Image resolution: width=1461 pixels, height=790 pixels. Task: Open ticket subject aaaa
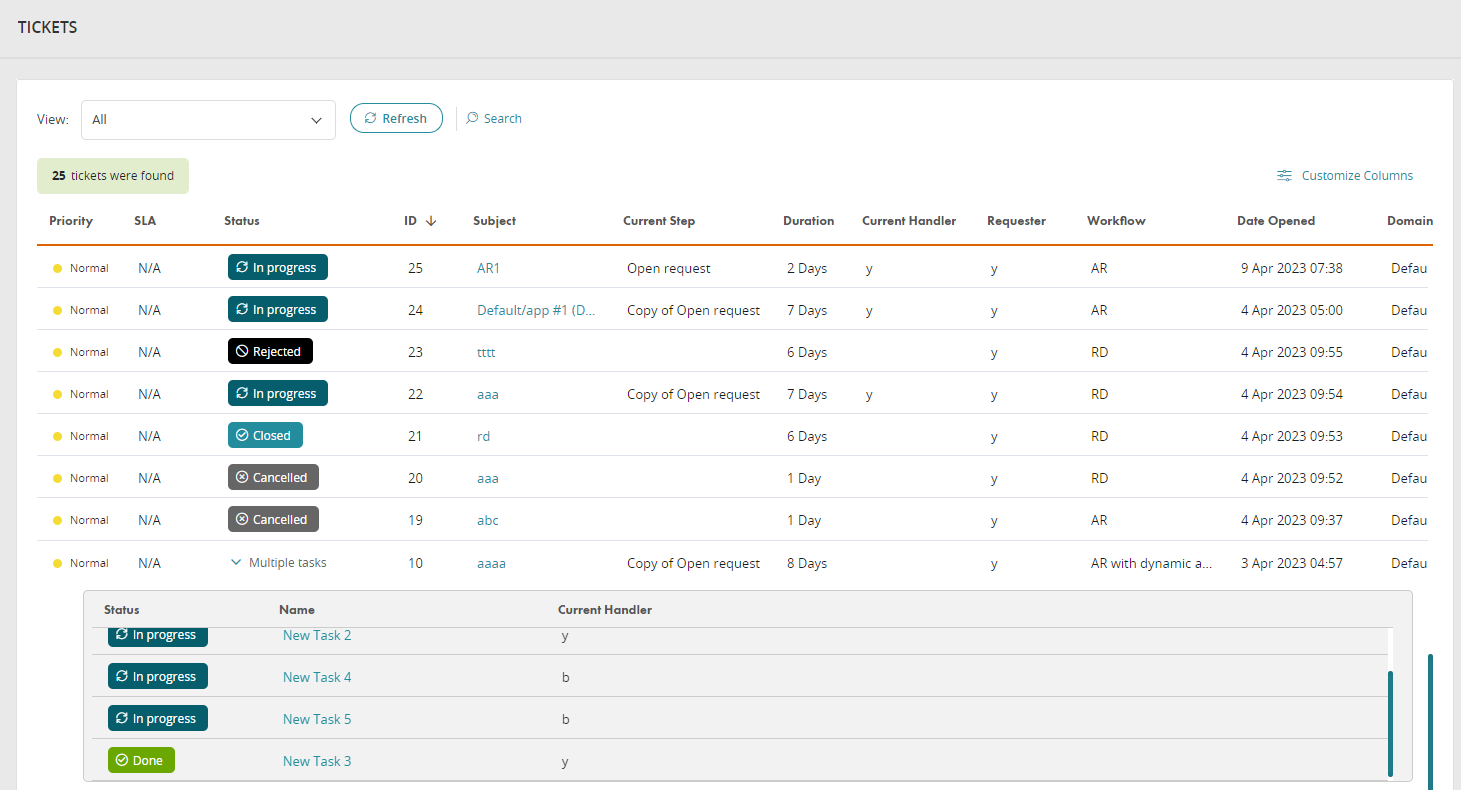tap(491, 563)
